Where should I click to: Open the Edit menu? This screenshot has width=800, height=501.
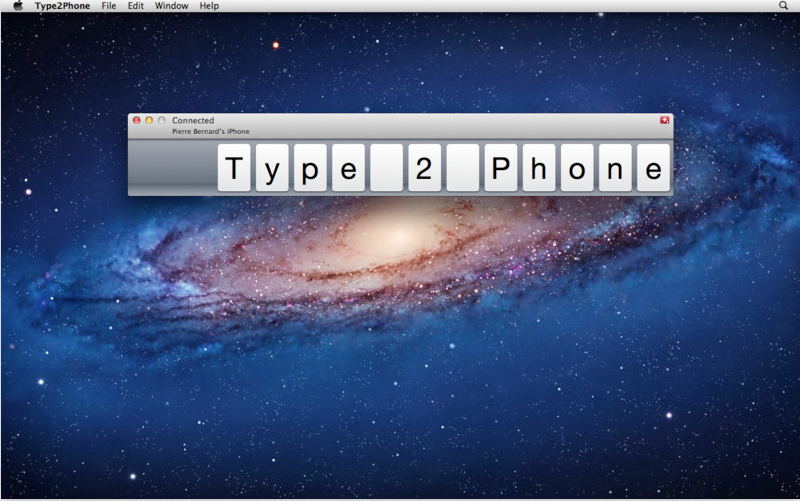click(136, 6)
